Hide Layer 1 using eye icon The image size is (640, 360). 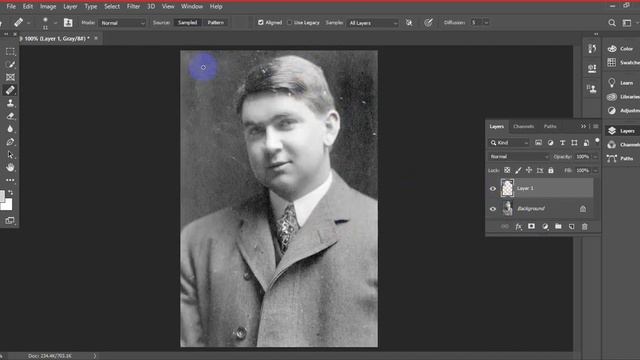pos(493,189)
